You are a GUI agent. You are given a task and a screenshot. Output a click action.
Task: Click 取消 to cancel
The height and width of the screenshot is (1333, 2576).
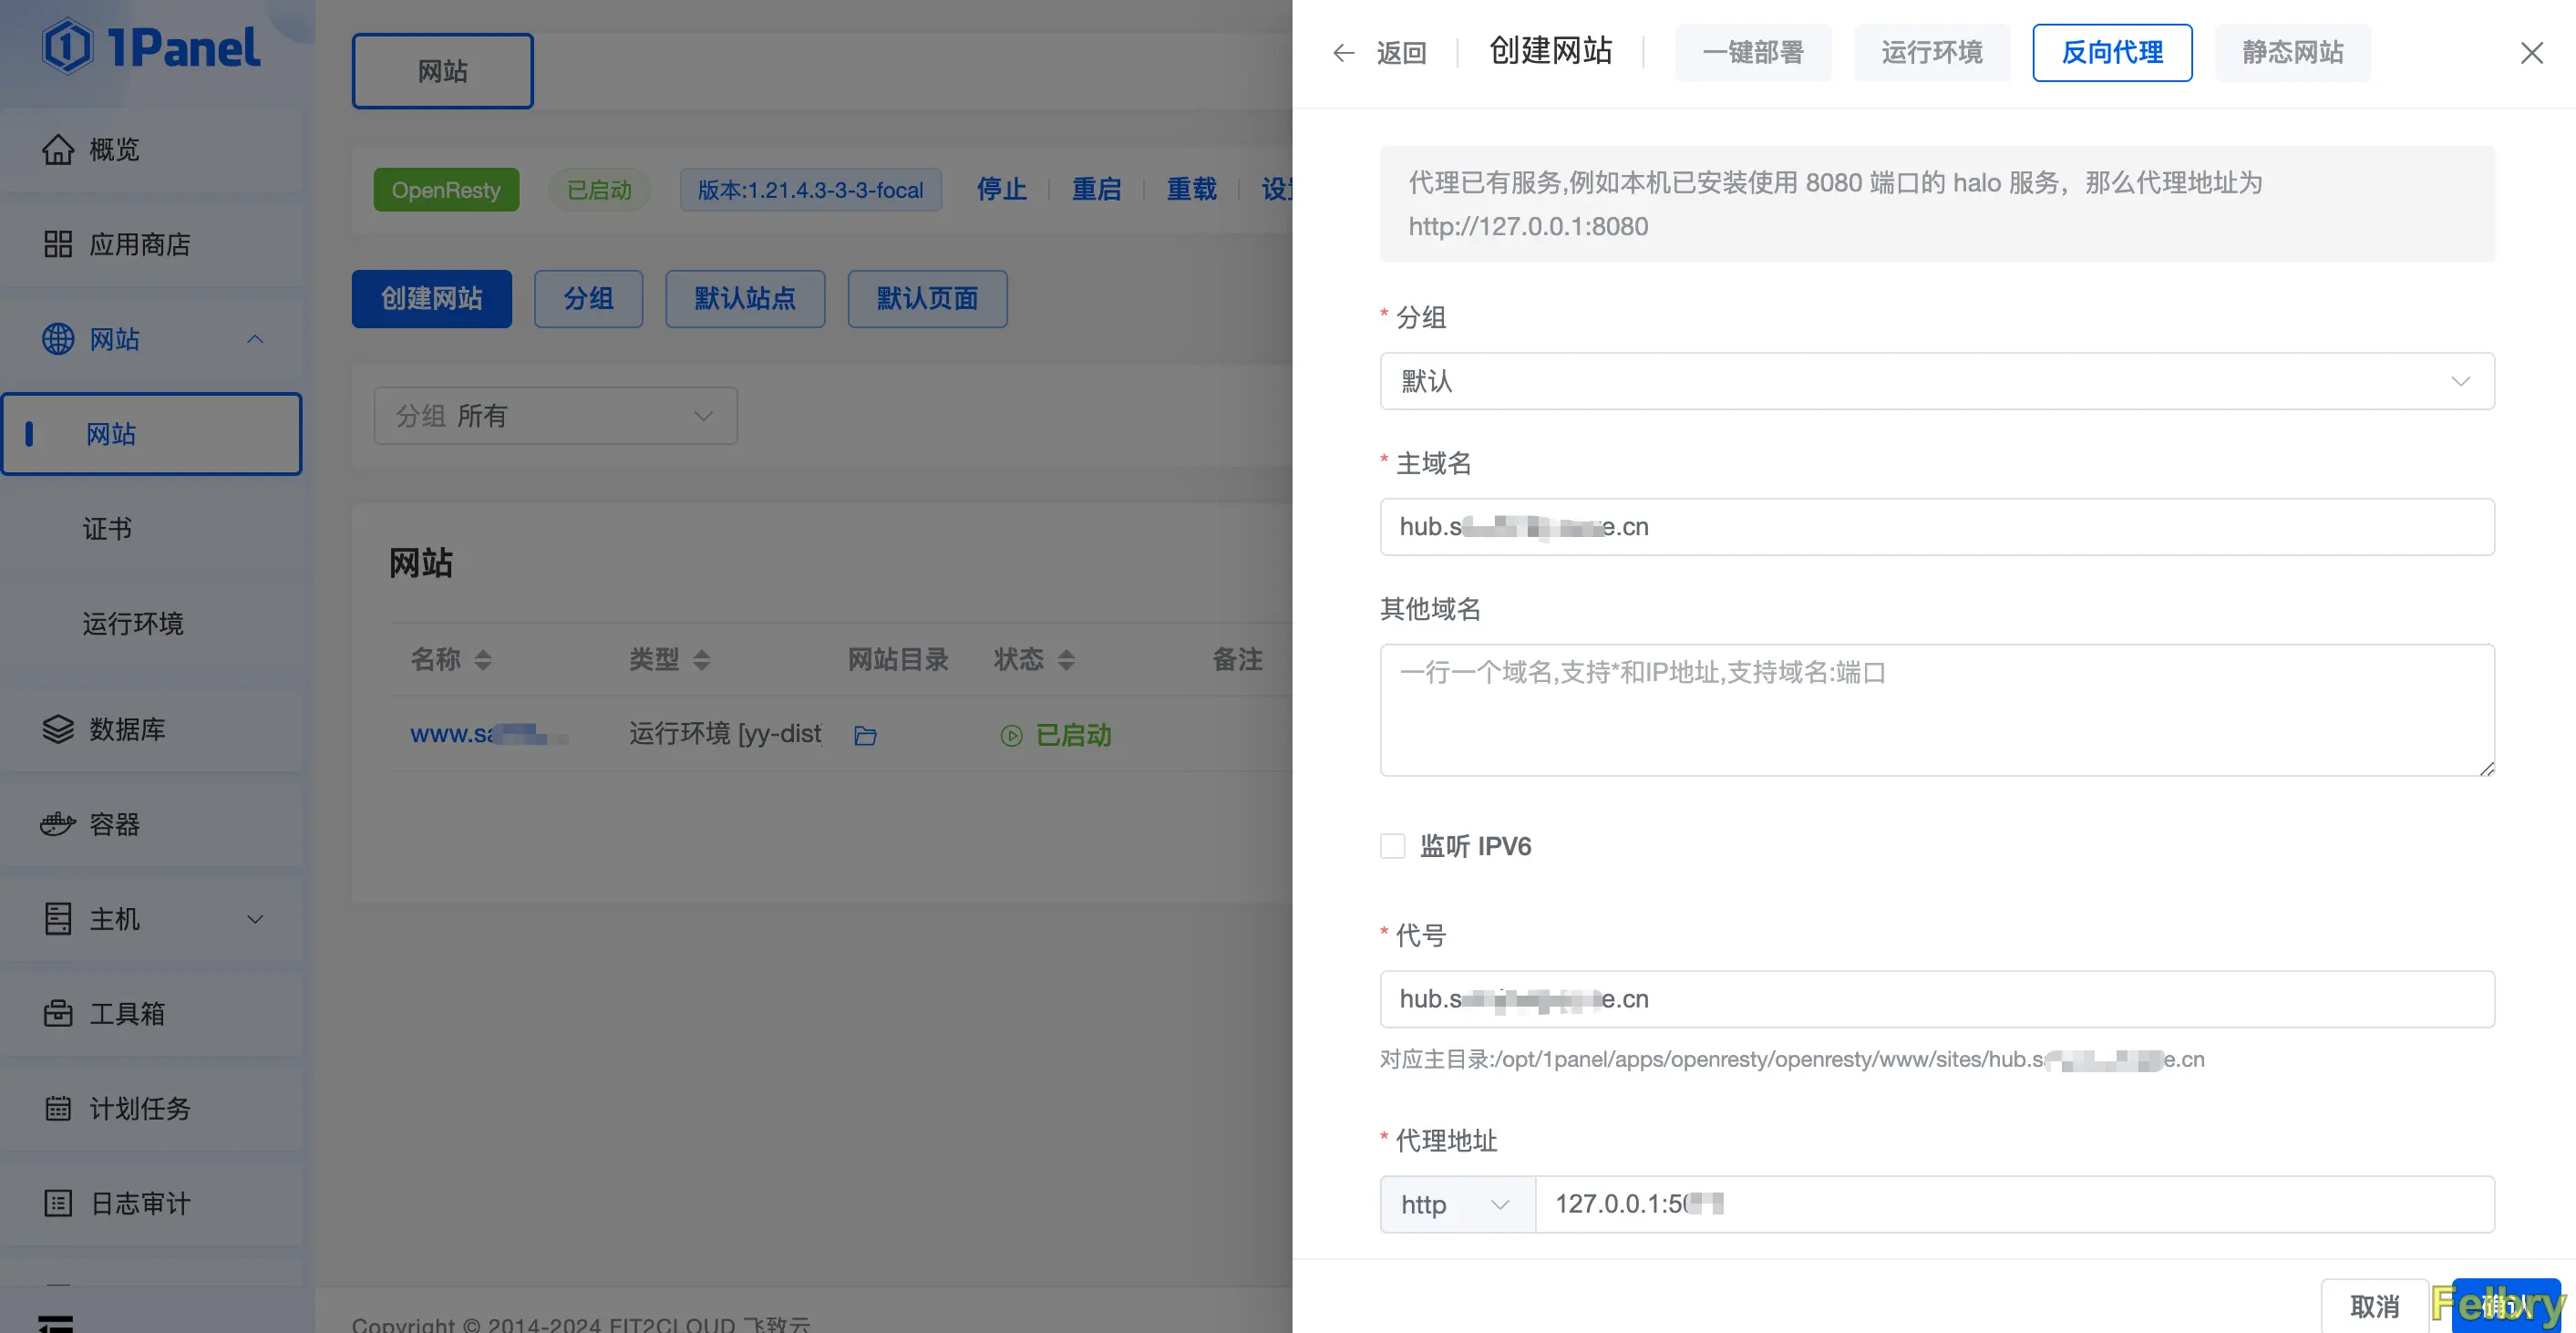(x=2375, y=1306)
